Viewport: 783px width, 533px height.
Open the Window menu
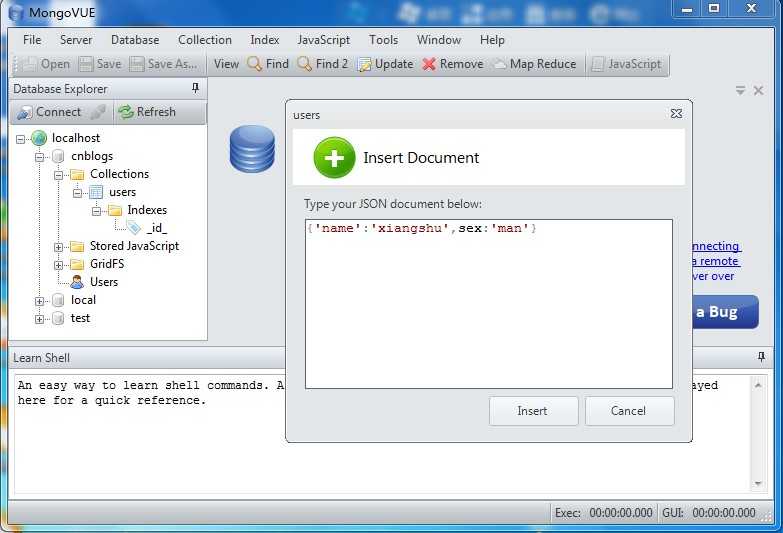coord(439,40)
